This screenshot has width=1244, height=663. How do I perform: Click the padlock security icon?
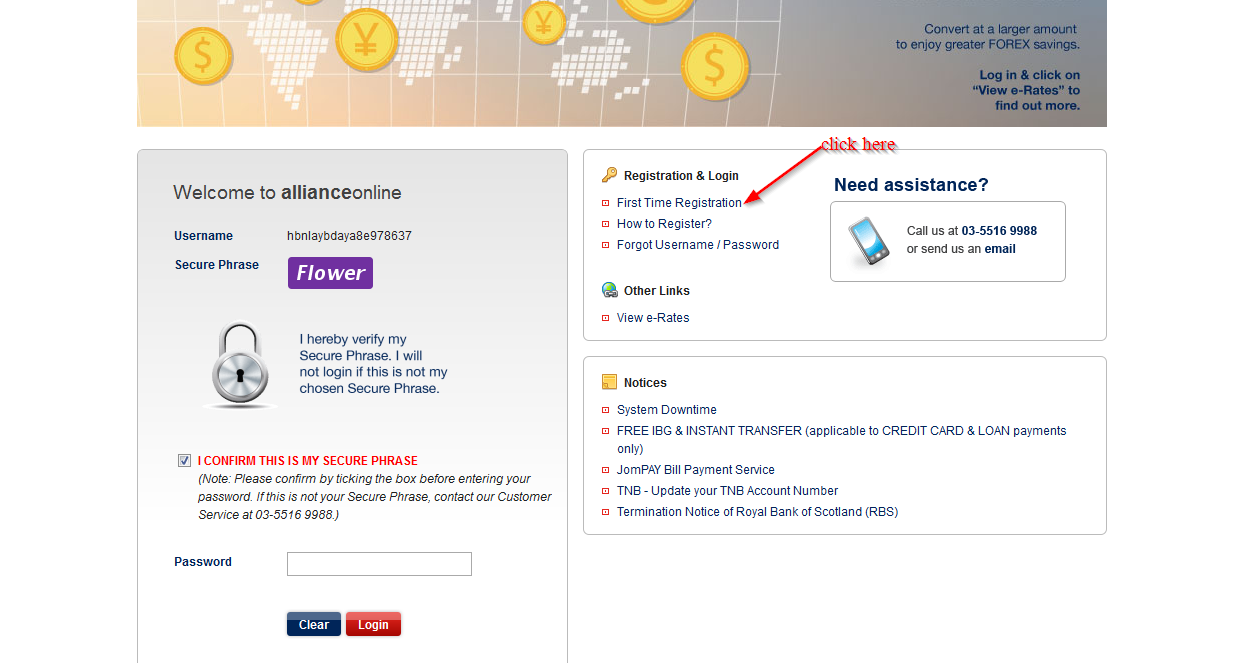(x=240, y=365)
